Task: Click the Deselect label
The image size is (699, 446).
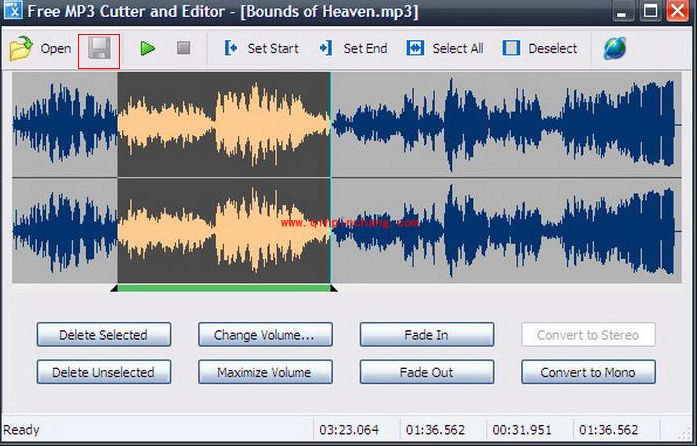Action: coord(553,48)
